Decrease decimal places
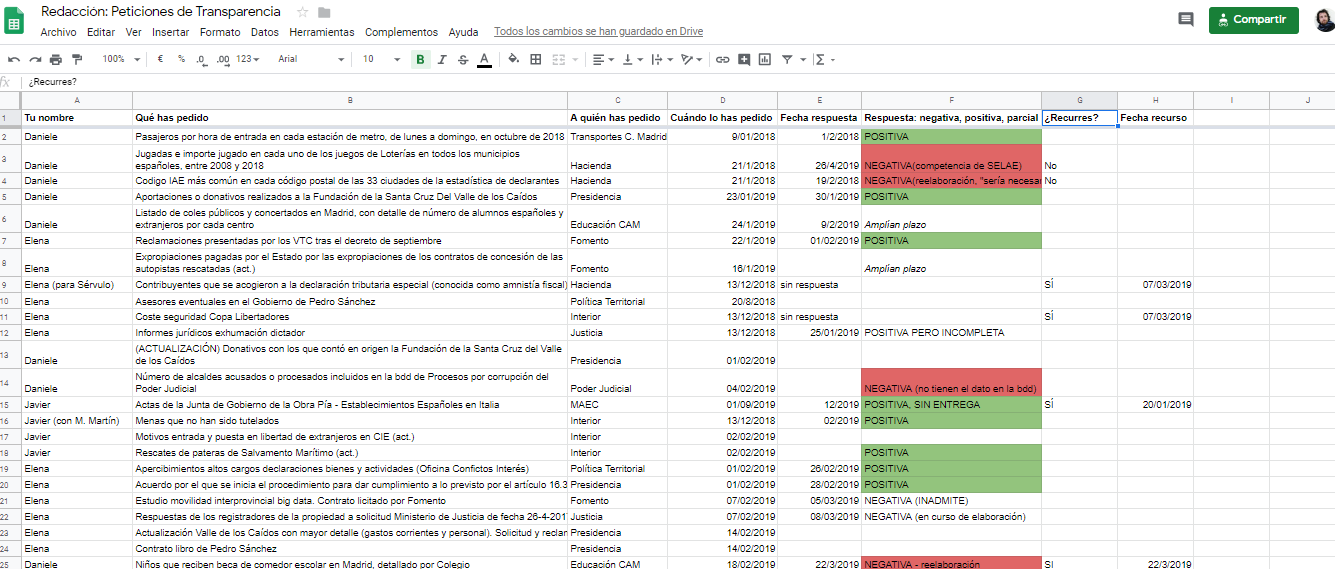The height and width of the screenshot is (569, 1335). (x=202, y=60)
